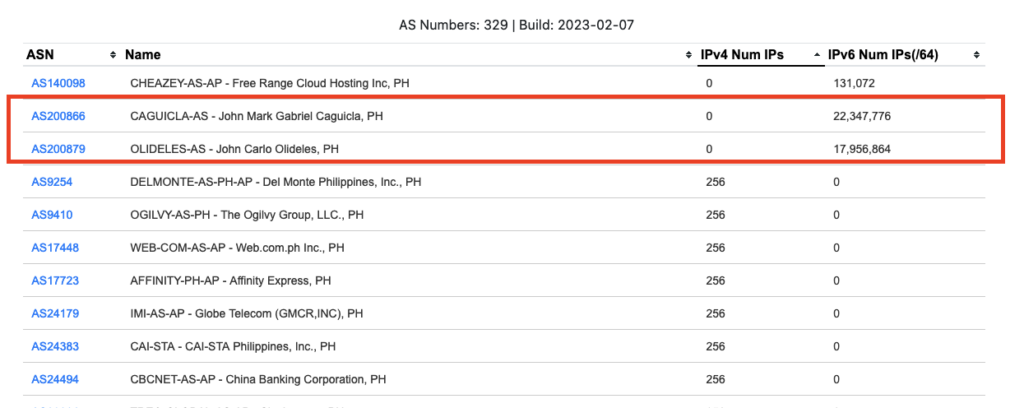Click the Name column header text

point(143,55)
